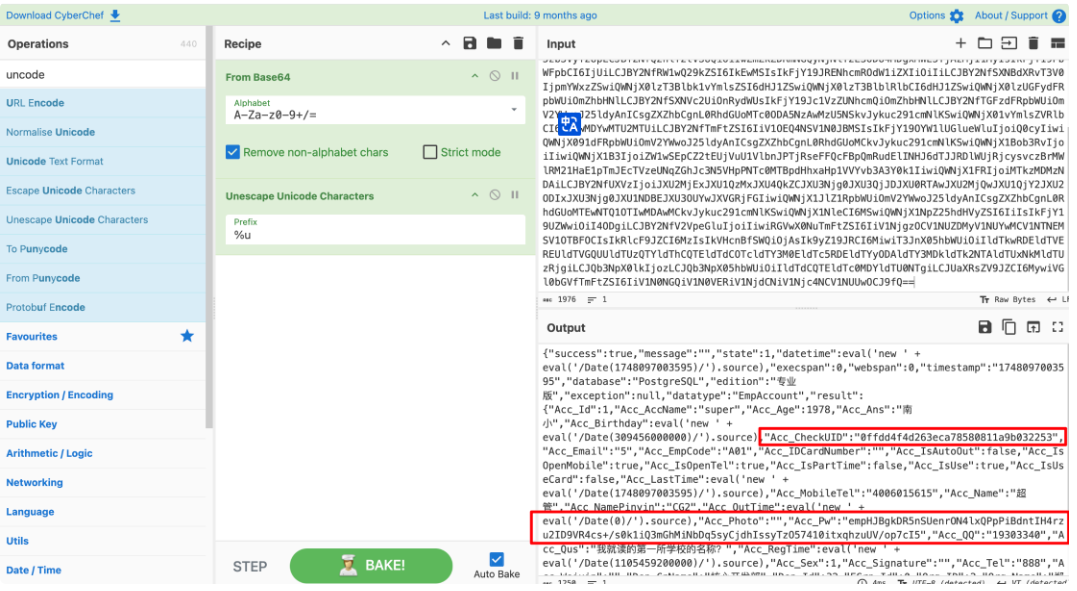The image size is (1077, 591).
Task: Maximise the output pane
Action: (x=1058, y=327)
